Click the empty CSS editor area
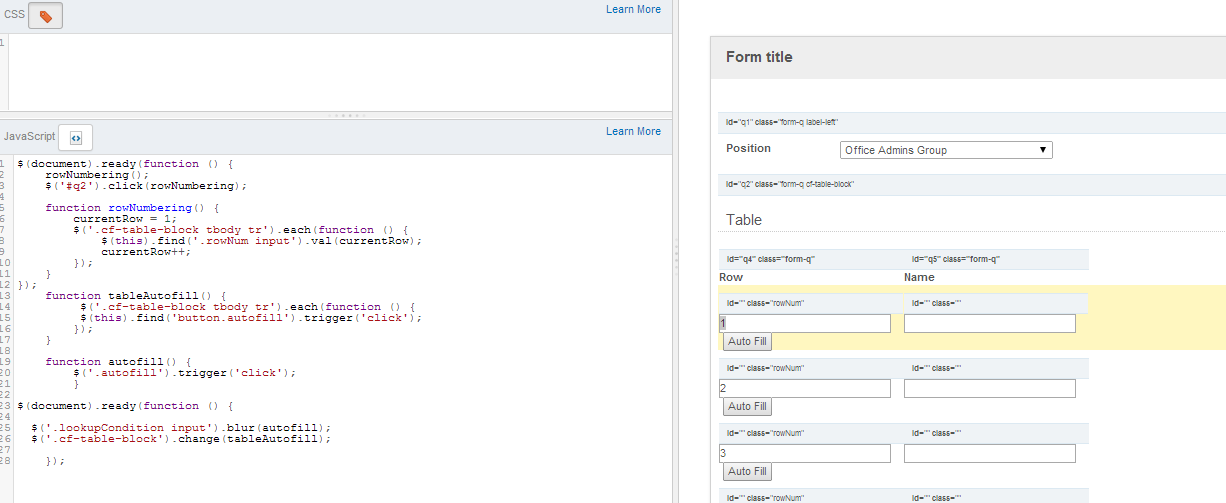The image size is (1226, 503). (340, 70)
